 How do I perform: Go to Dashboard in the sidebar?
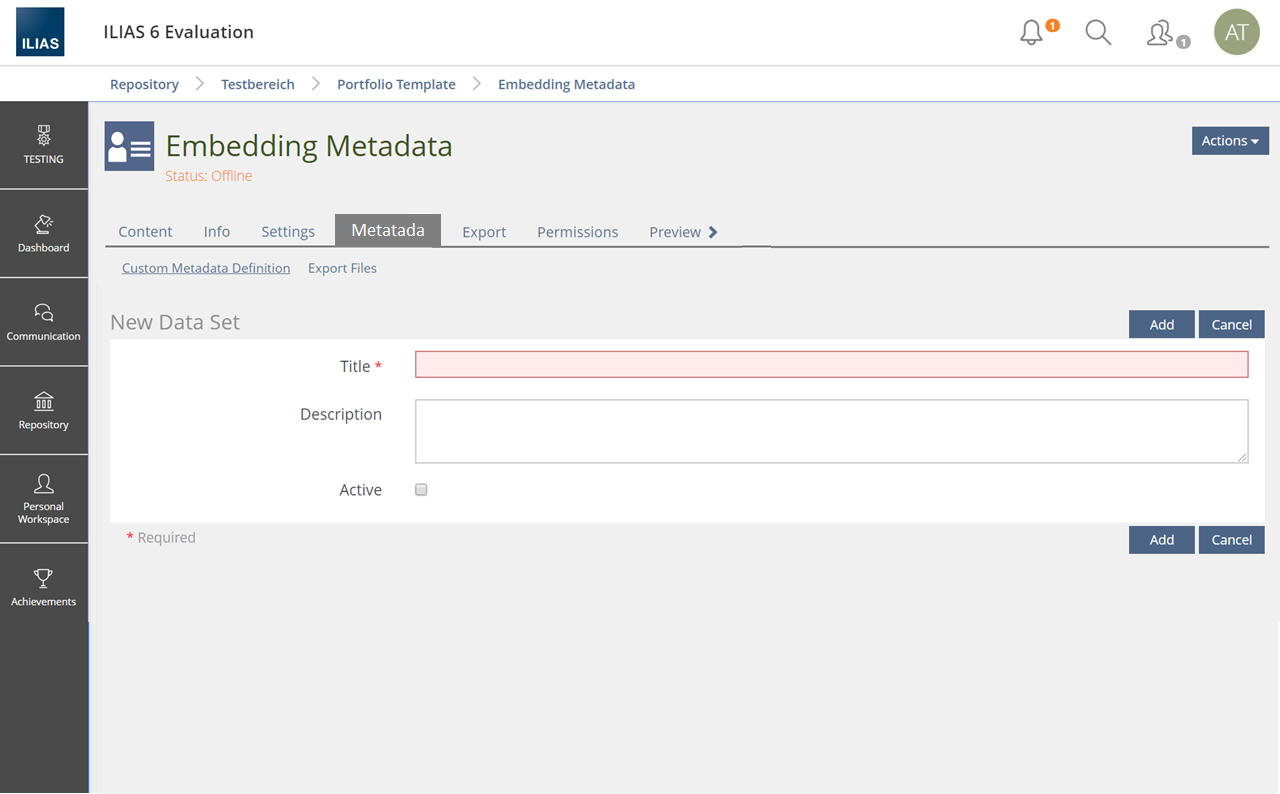tap(43, 233)
